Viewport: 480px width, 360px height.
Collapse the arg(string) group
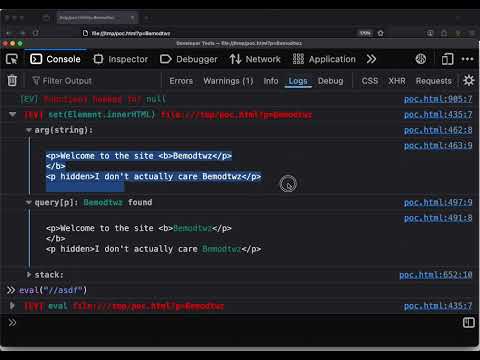pyautogui.click(x=29, y=130)
